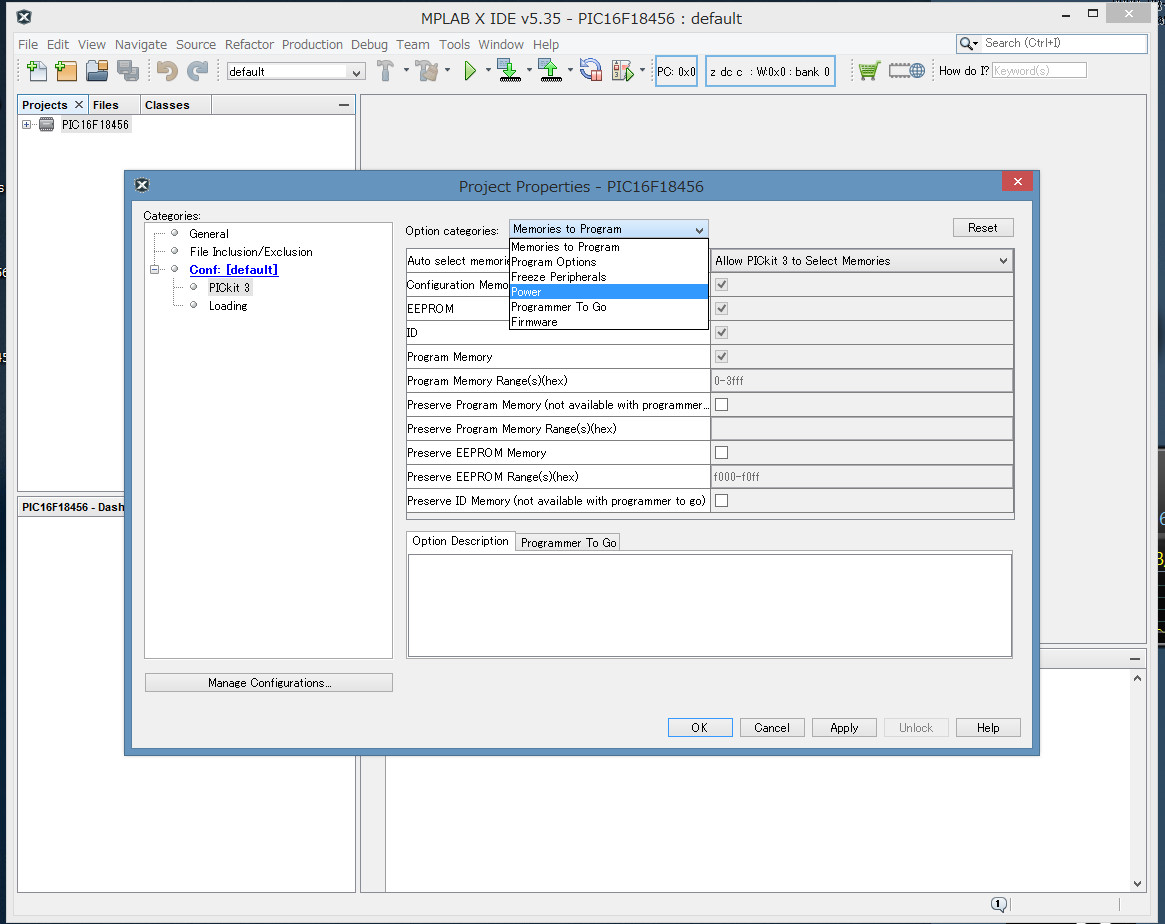Click the Hold in Reset icon

(x=591, y=71)
